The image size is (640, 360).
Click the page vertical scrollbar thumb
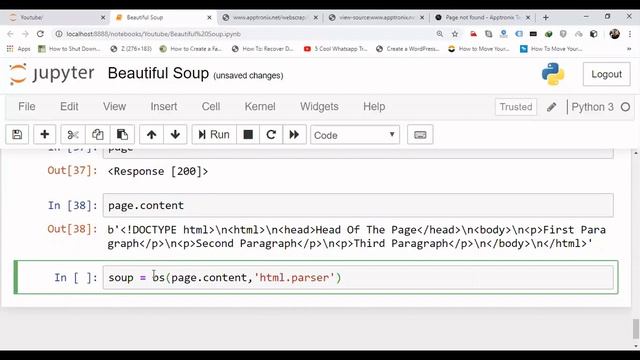(x=636, y=329)
